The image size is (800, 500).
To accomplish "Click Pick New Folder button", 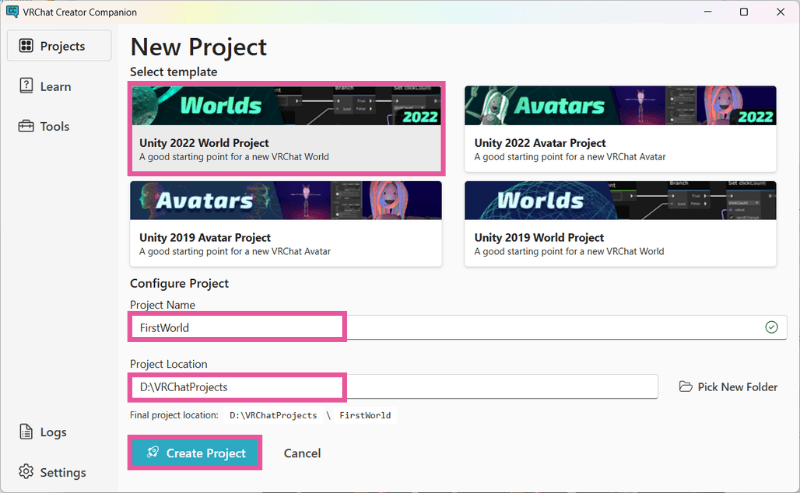I will point(728,387).
